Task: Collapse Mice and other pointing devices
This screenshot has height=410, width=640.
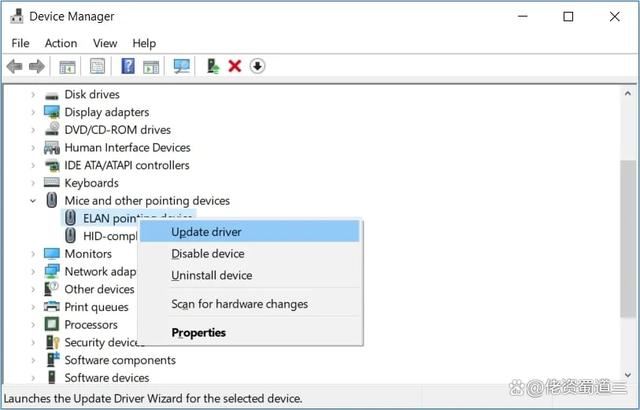Action: pyautogui.click(x=33, y=201)
